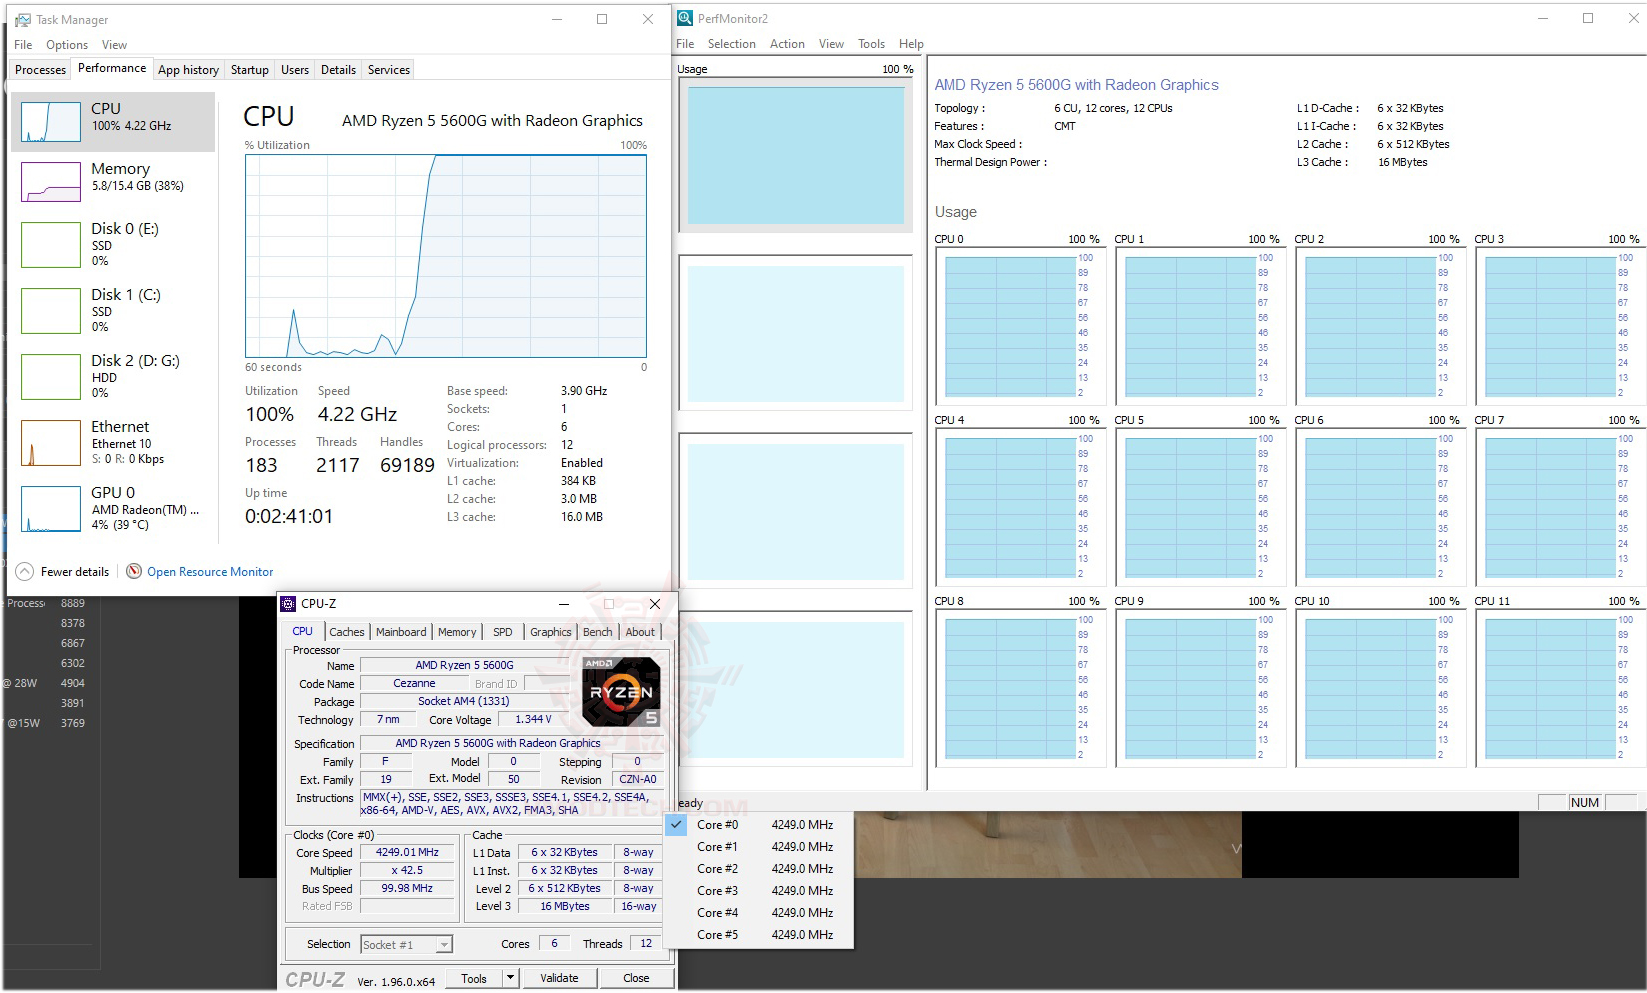Select CPU in the Task Manager sidebar
1647x993 pixels.
(113, 122)
